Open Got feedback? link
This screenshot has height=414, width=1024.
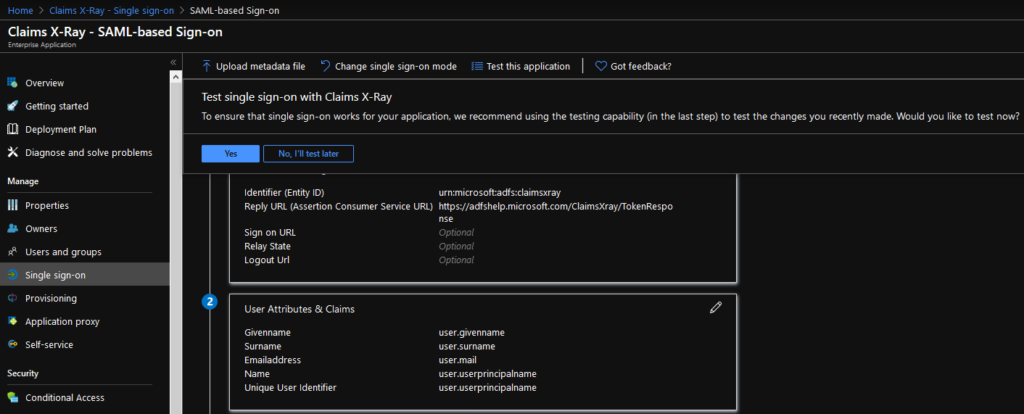click(633, 66)
